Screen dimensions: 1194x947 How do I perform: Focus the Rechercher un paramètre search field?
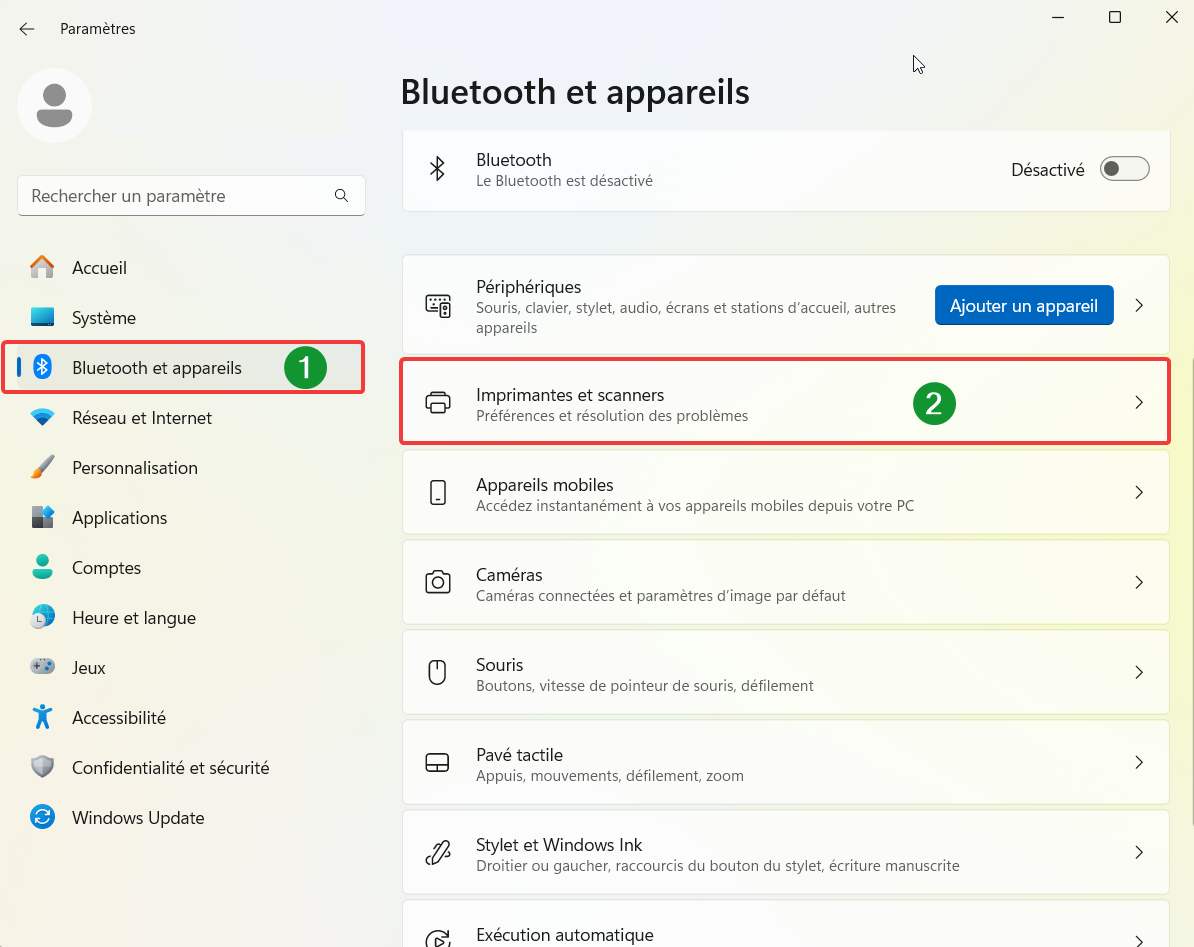click(x=175, y=196)
